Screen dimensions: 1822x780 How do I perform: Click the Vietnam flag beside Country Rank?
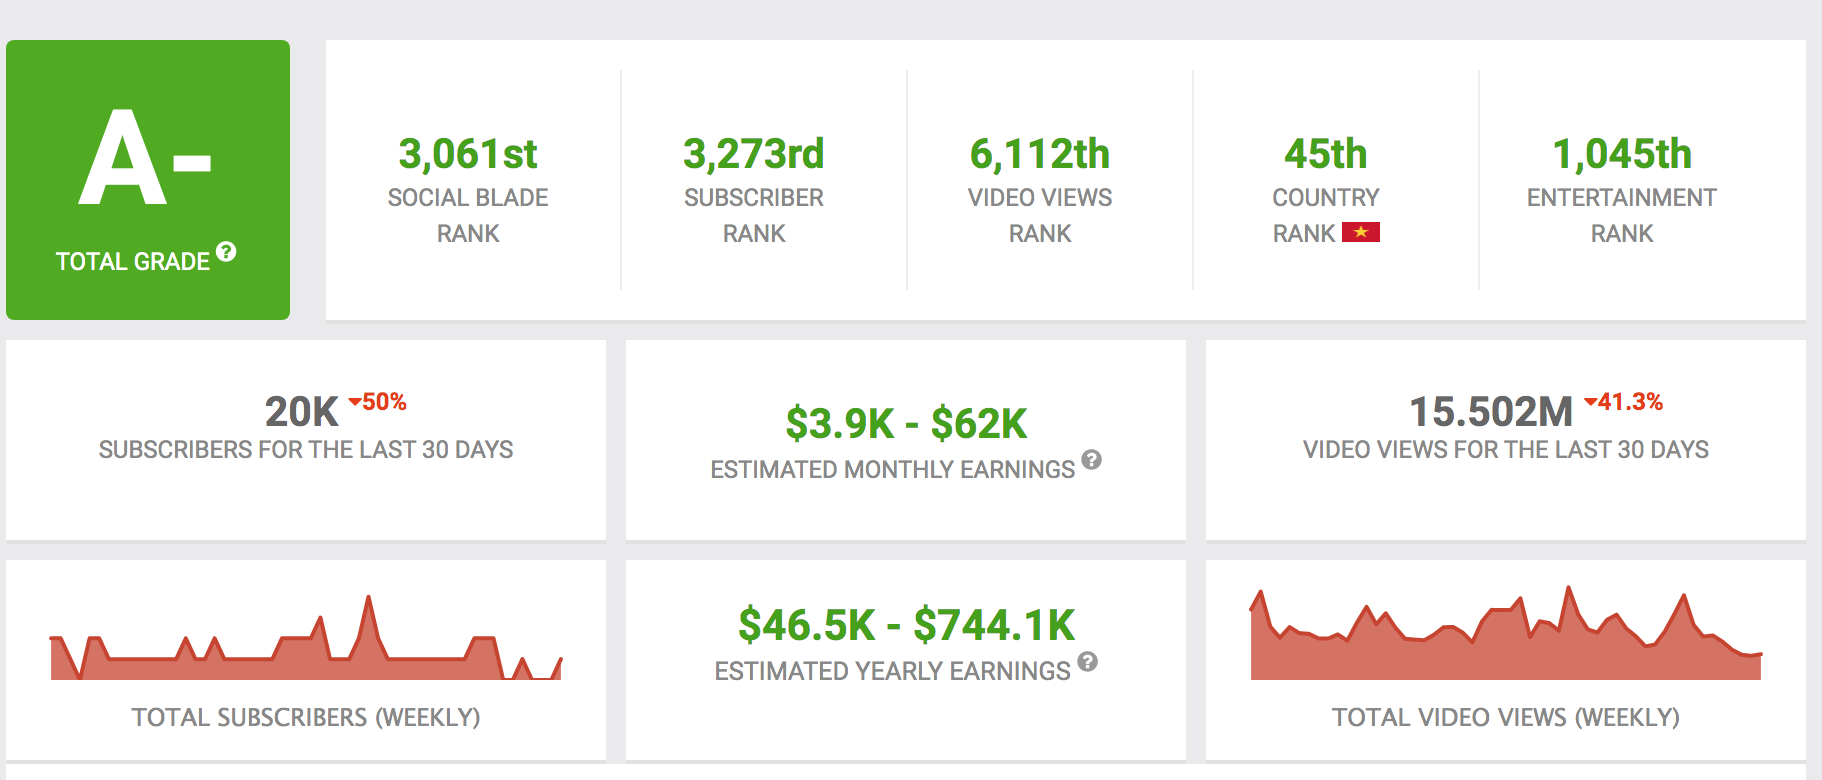[x=1361, y=232]
